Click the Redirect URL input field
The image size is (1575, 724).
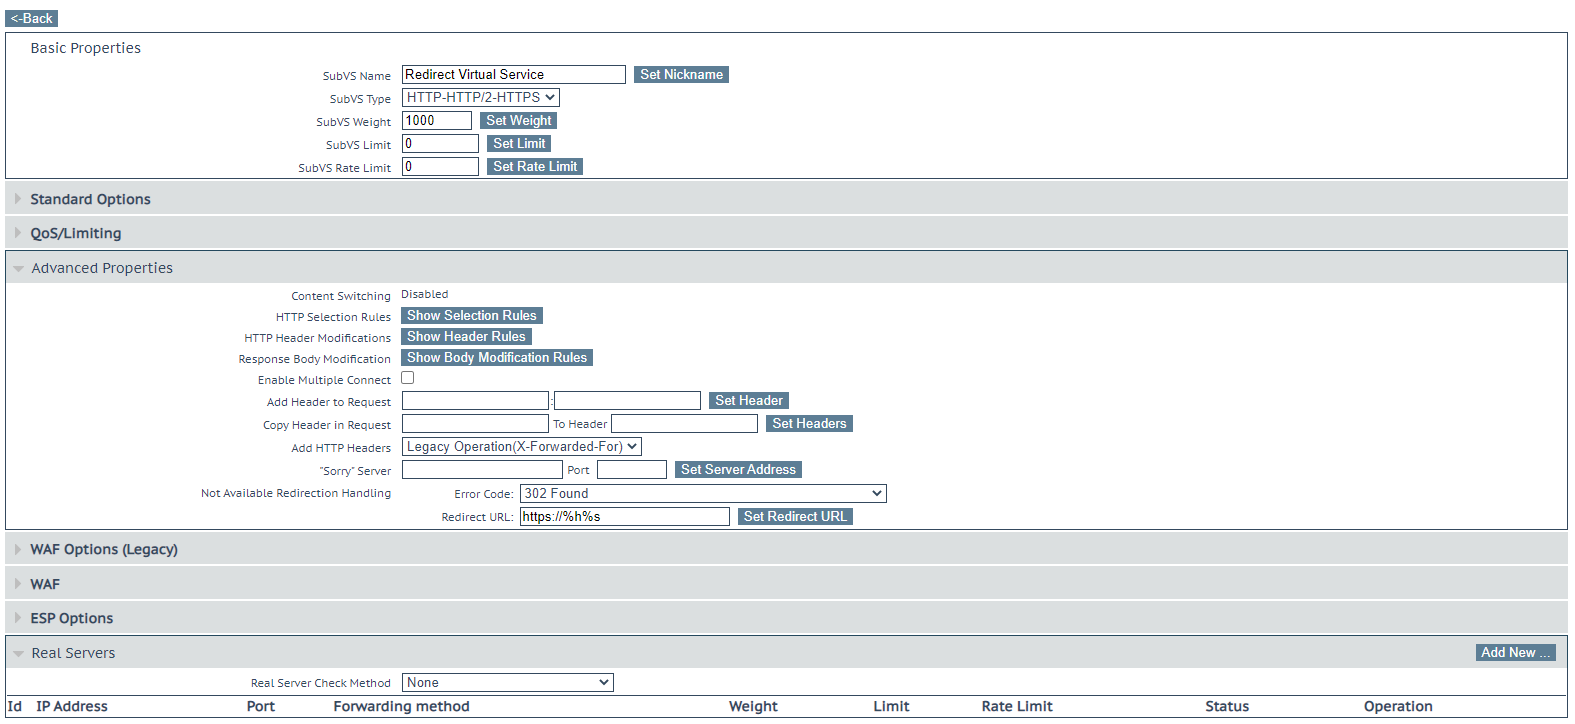click(625, 517)
